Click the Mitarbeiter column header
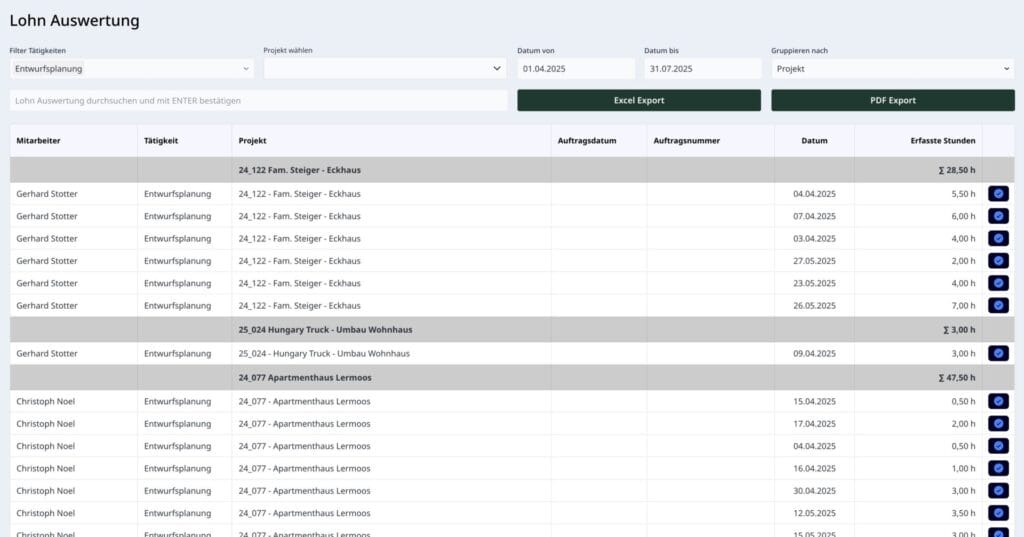Screen dimensions: 1024x537 pyautogui.click(x=39, y=141)
